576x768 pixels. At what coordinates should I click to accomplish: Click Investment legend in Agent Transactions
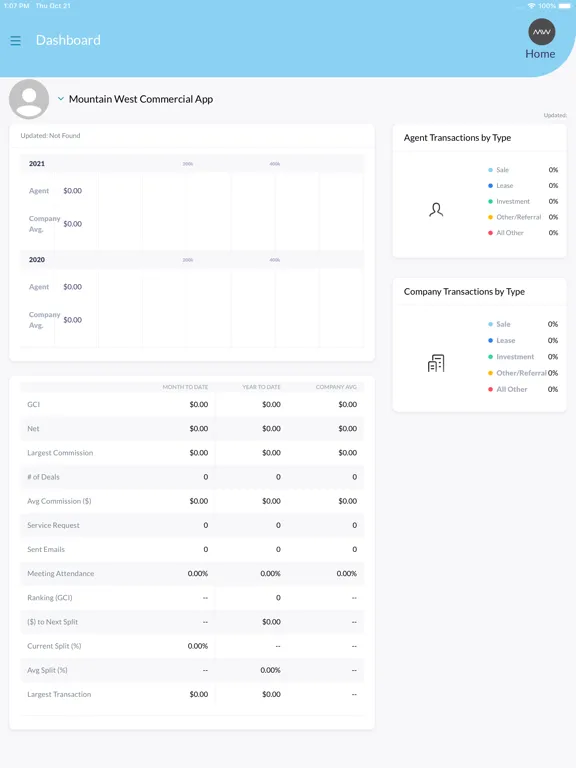(x=513, y=201)
